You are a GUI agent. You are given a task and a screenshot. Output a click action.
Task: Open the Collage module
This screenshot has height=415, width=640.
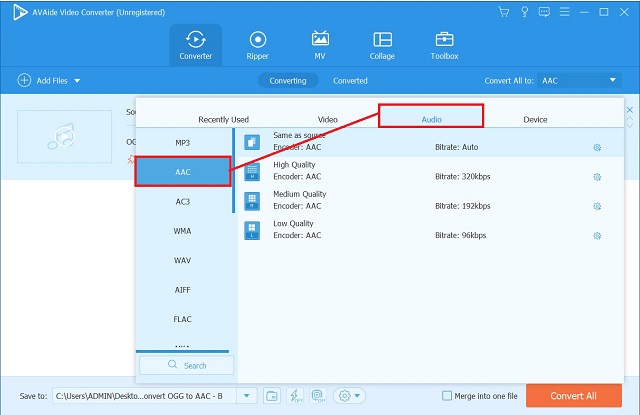coord(382,45)
